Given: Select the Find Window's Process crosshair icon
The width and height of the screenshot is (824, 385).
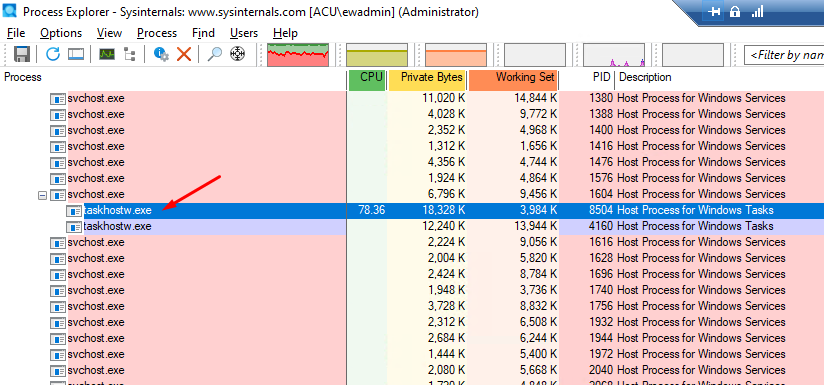Looking at the screenshot, I should pyautogui.click(x=238, y=54).
